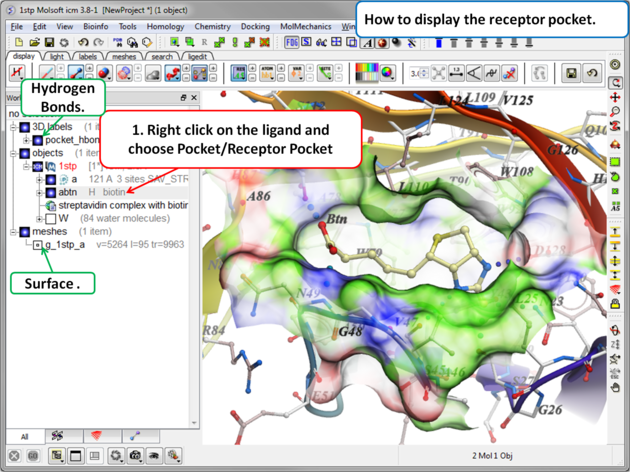Click the distance measurement tool

point(456,74)
